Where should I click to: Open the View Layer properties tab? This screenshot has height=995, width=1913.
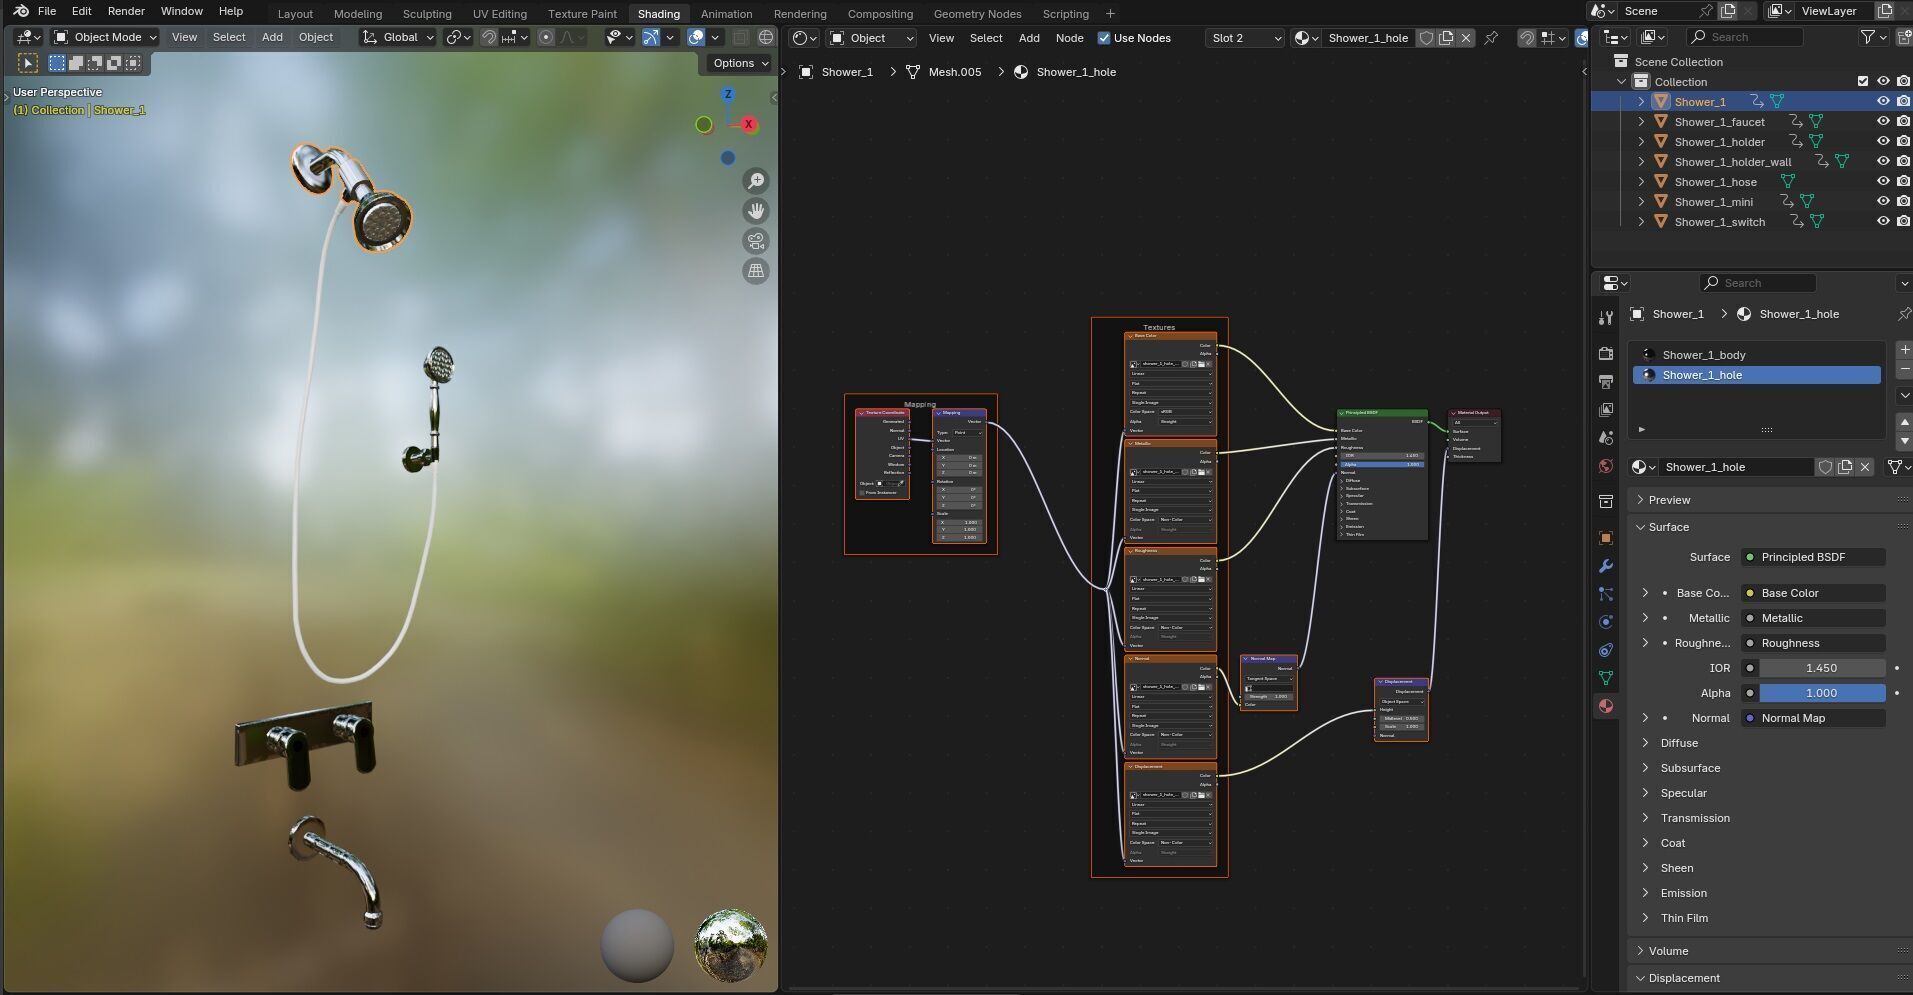pyautogui.click(x=1606, y=410)
